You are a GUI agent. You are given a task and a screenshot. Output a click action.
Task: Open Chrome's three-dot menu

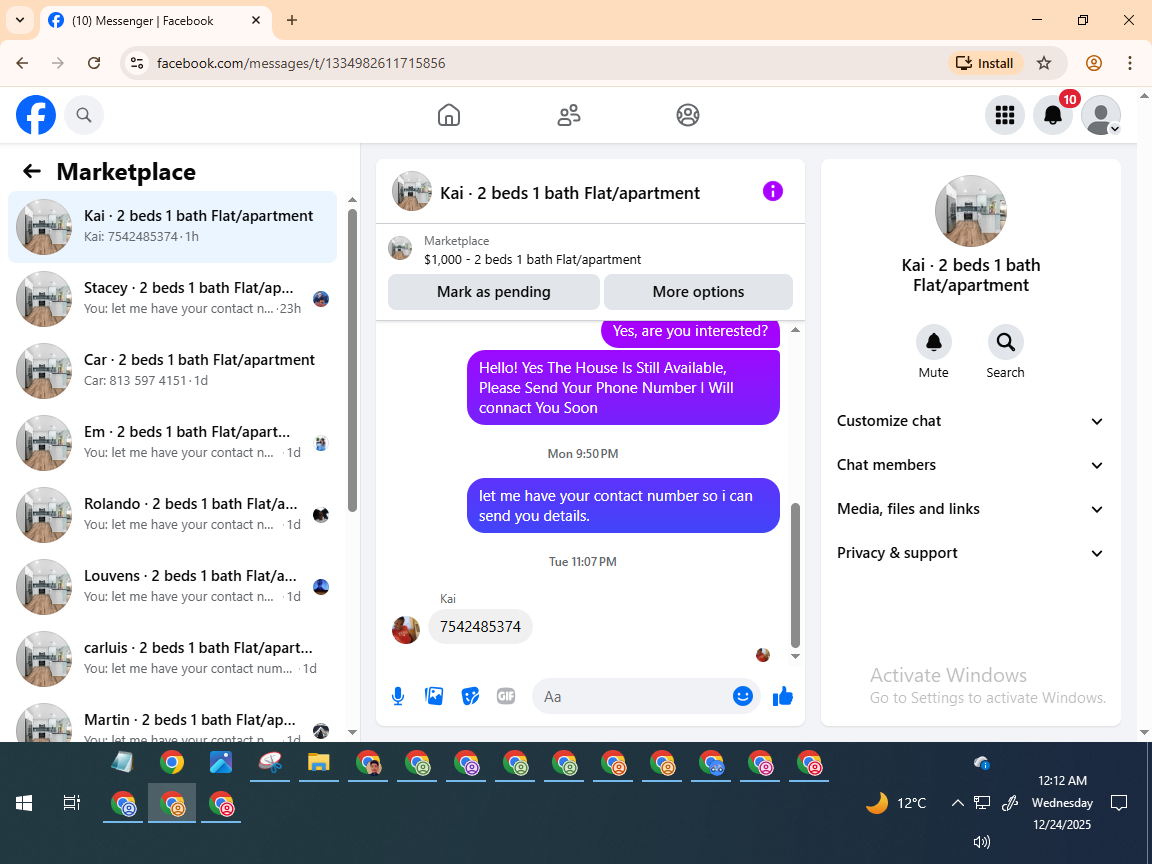point(1130,63)
